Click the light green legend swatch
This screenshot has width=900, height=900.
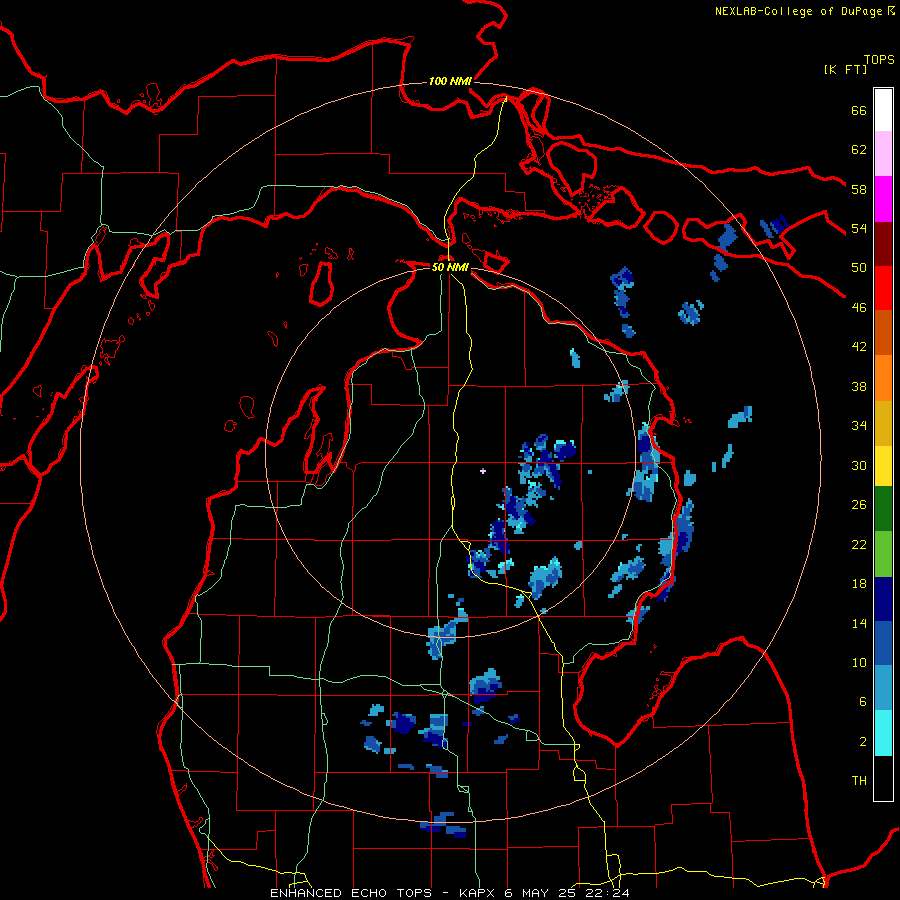pos(883,554)
